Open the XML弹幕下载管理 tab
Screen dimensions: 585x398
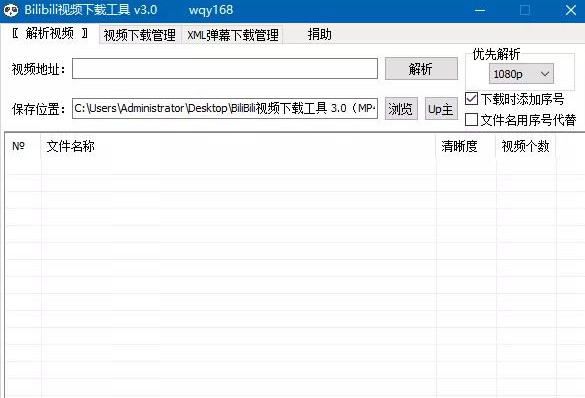pos(232,35)
